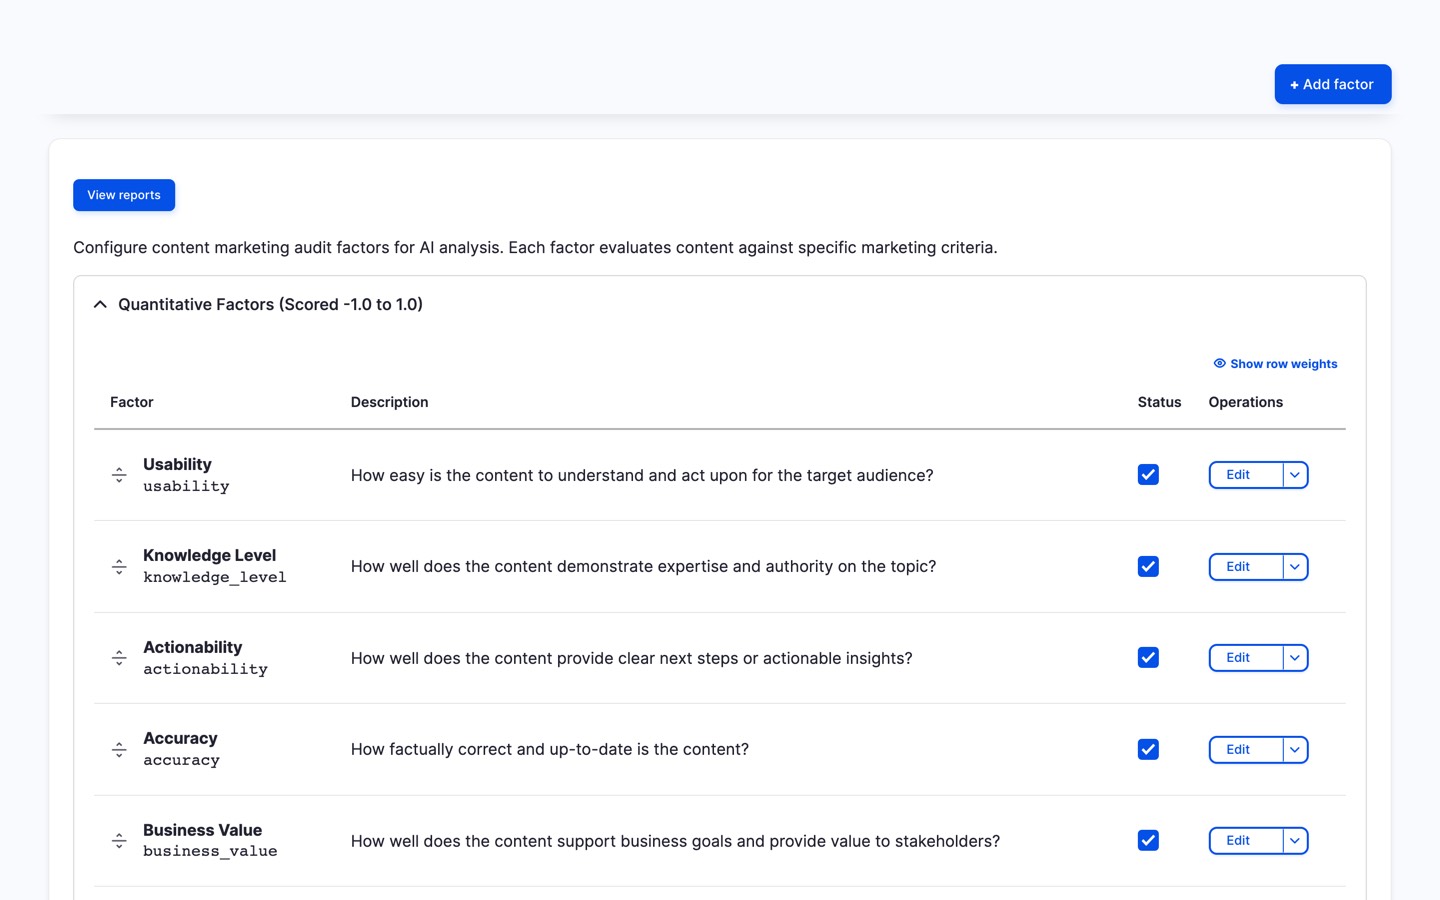
Task: Click Show row weights link
Action: click(1275, 364)
